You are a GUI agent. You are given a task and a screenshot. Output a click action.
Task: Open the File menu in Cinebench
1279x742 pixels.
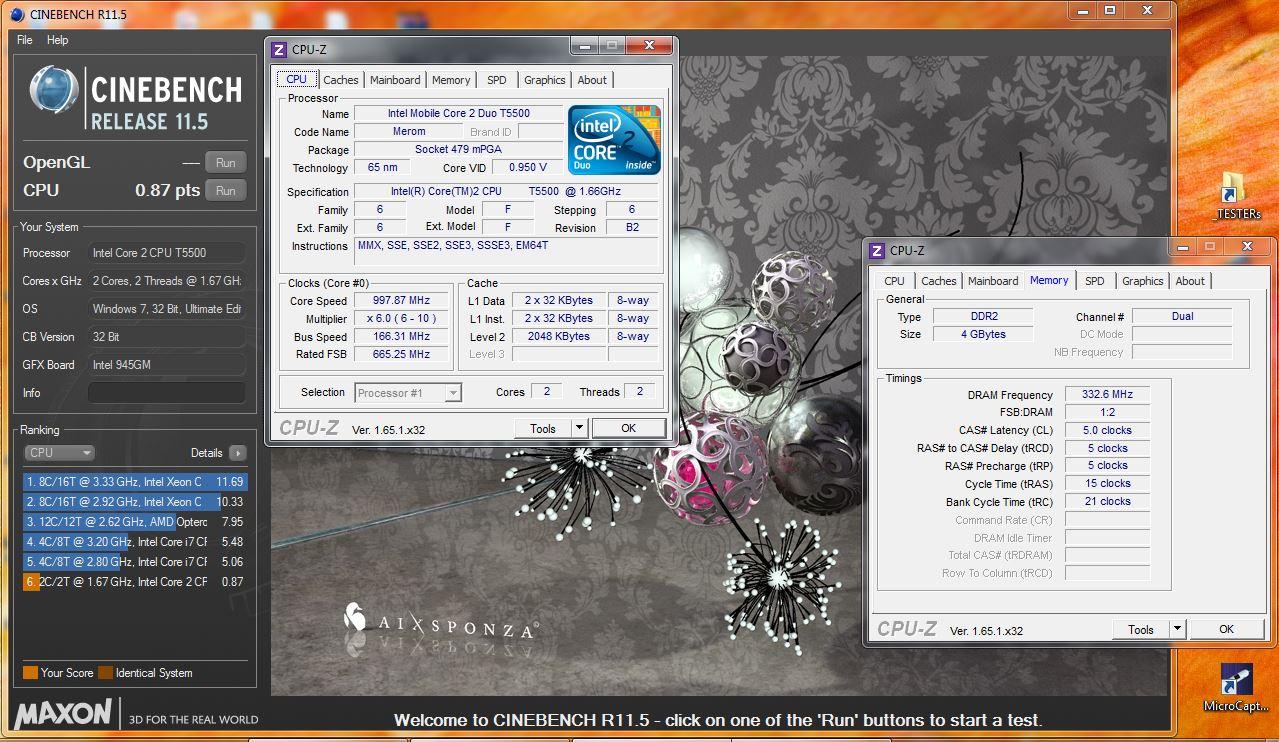click(x=25, y=40)
